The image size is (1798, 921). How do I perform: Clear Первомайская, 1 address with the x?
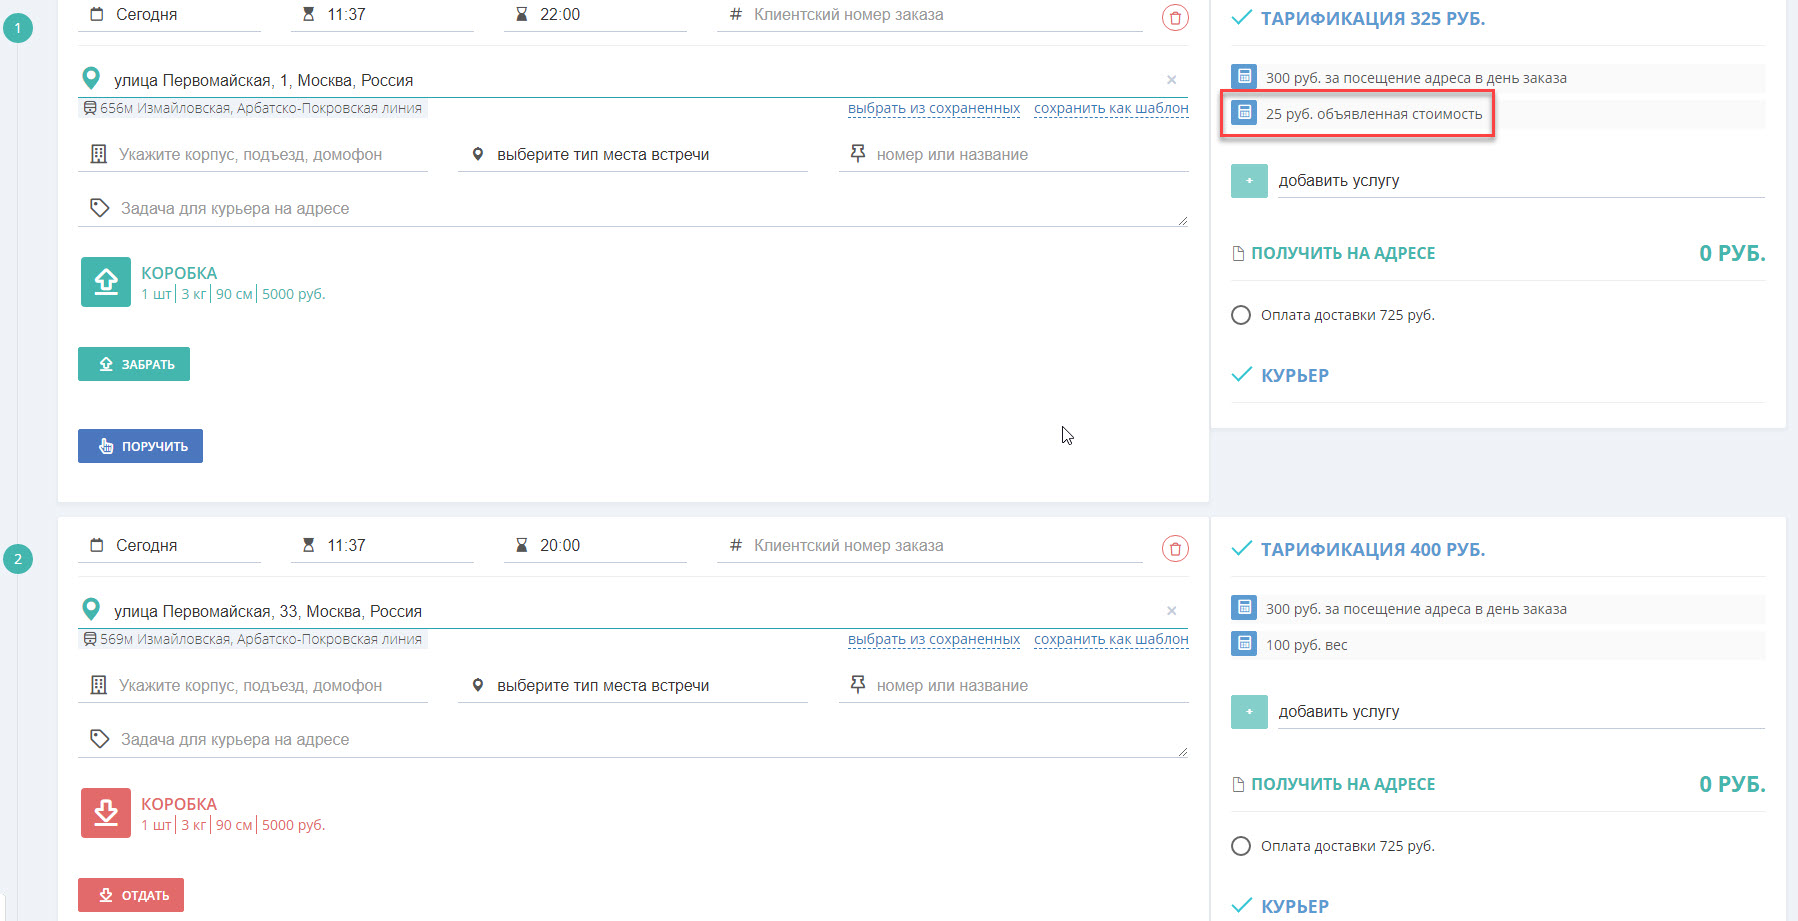click(1171, 80)
